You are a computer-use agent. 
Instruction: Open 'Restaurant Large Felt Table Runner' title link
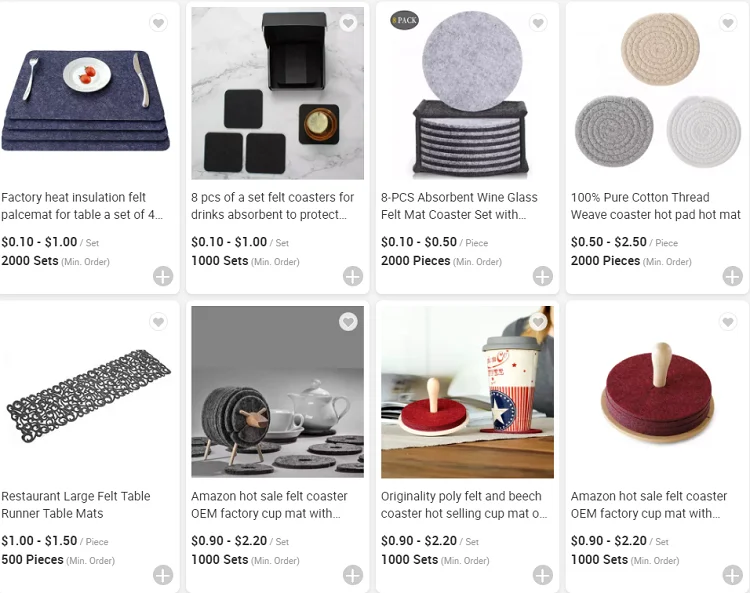point(76,505)
